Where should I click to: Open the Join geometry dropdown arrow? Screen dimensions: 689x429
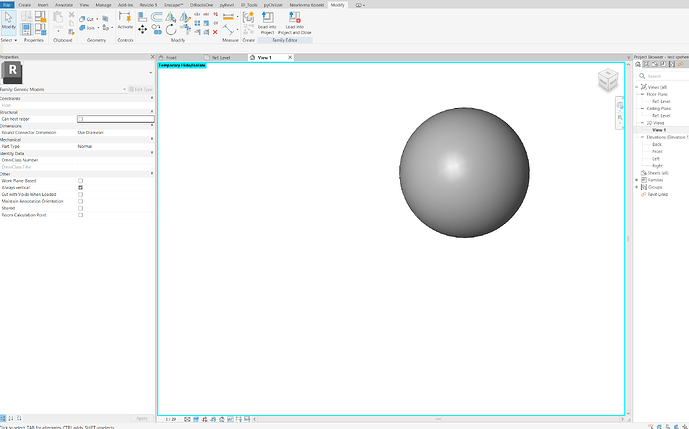point(98,28)
